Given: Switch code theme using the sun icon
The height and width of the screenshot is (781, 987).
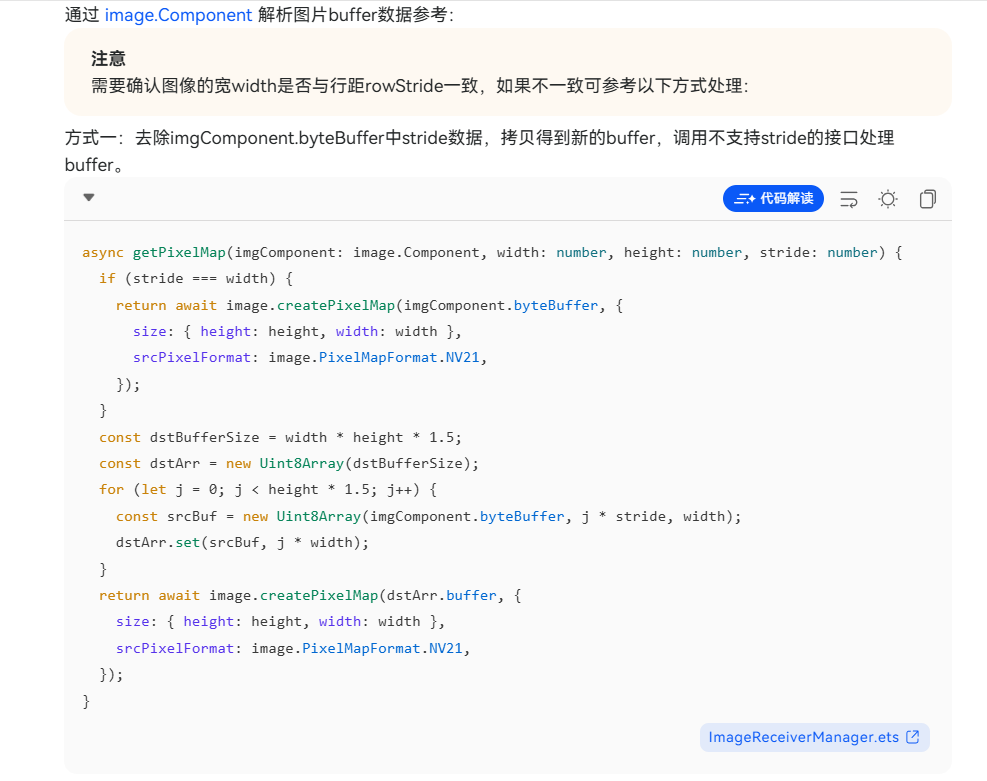Looking at the screenshot, I should click(x=888, y=199).
